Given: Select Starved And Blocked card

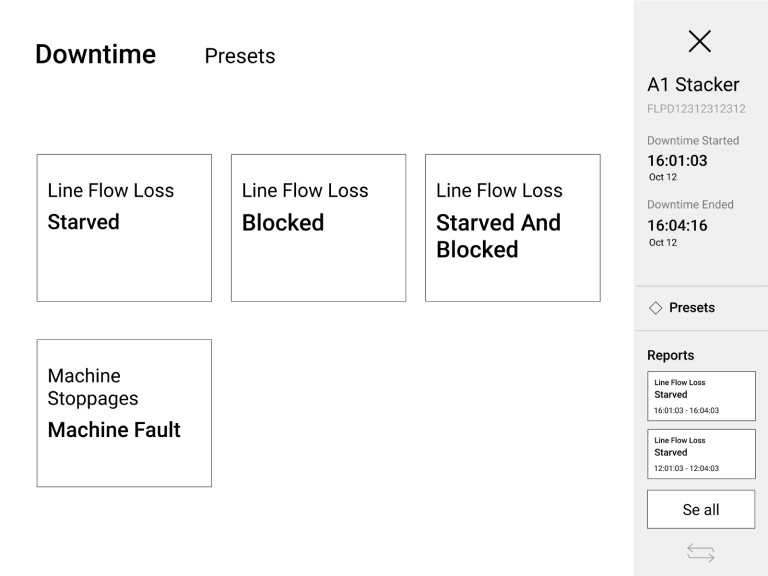Looking at the screenshot, I should (x=512, y=228).
